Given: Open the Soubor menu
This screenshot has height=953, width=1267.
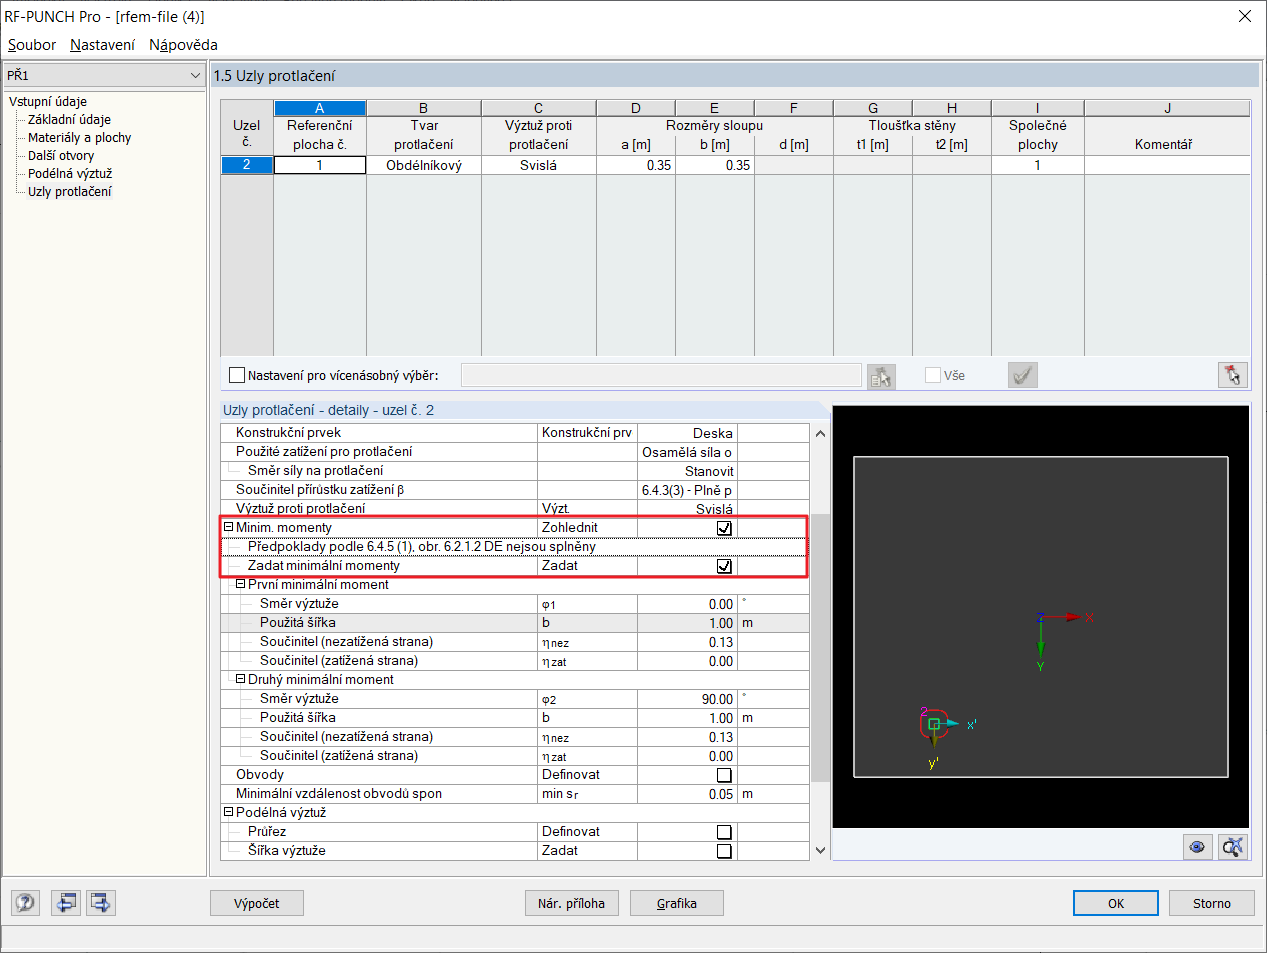Looking at the screenshot, I should pyautogui.click(x=32, y=45).
